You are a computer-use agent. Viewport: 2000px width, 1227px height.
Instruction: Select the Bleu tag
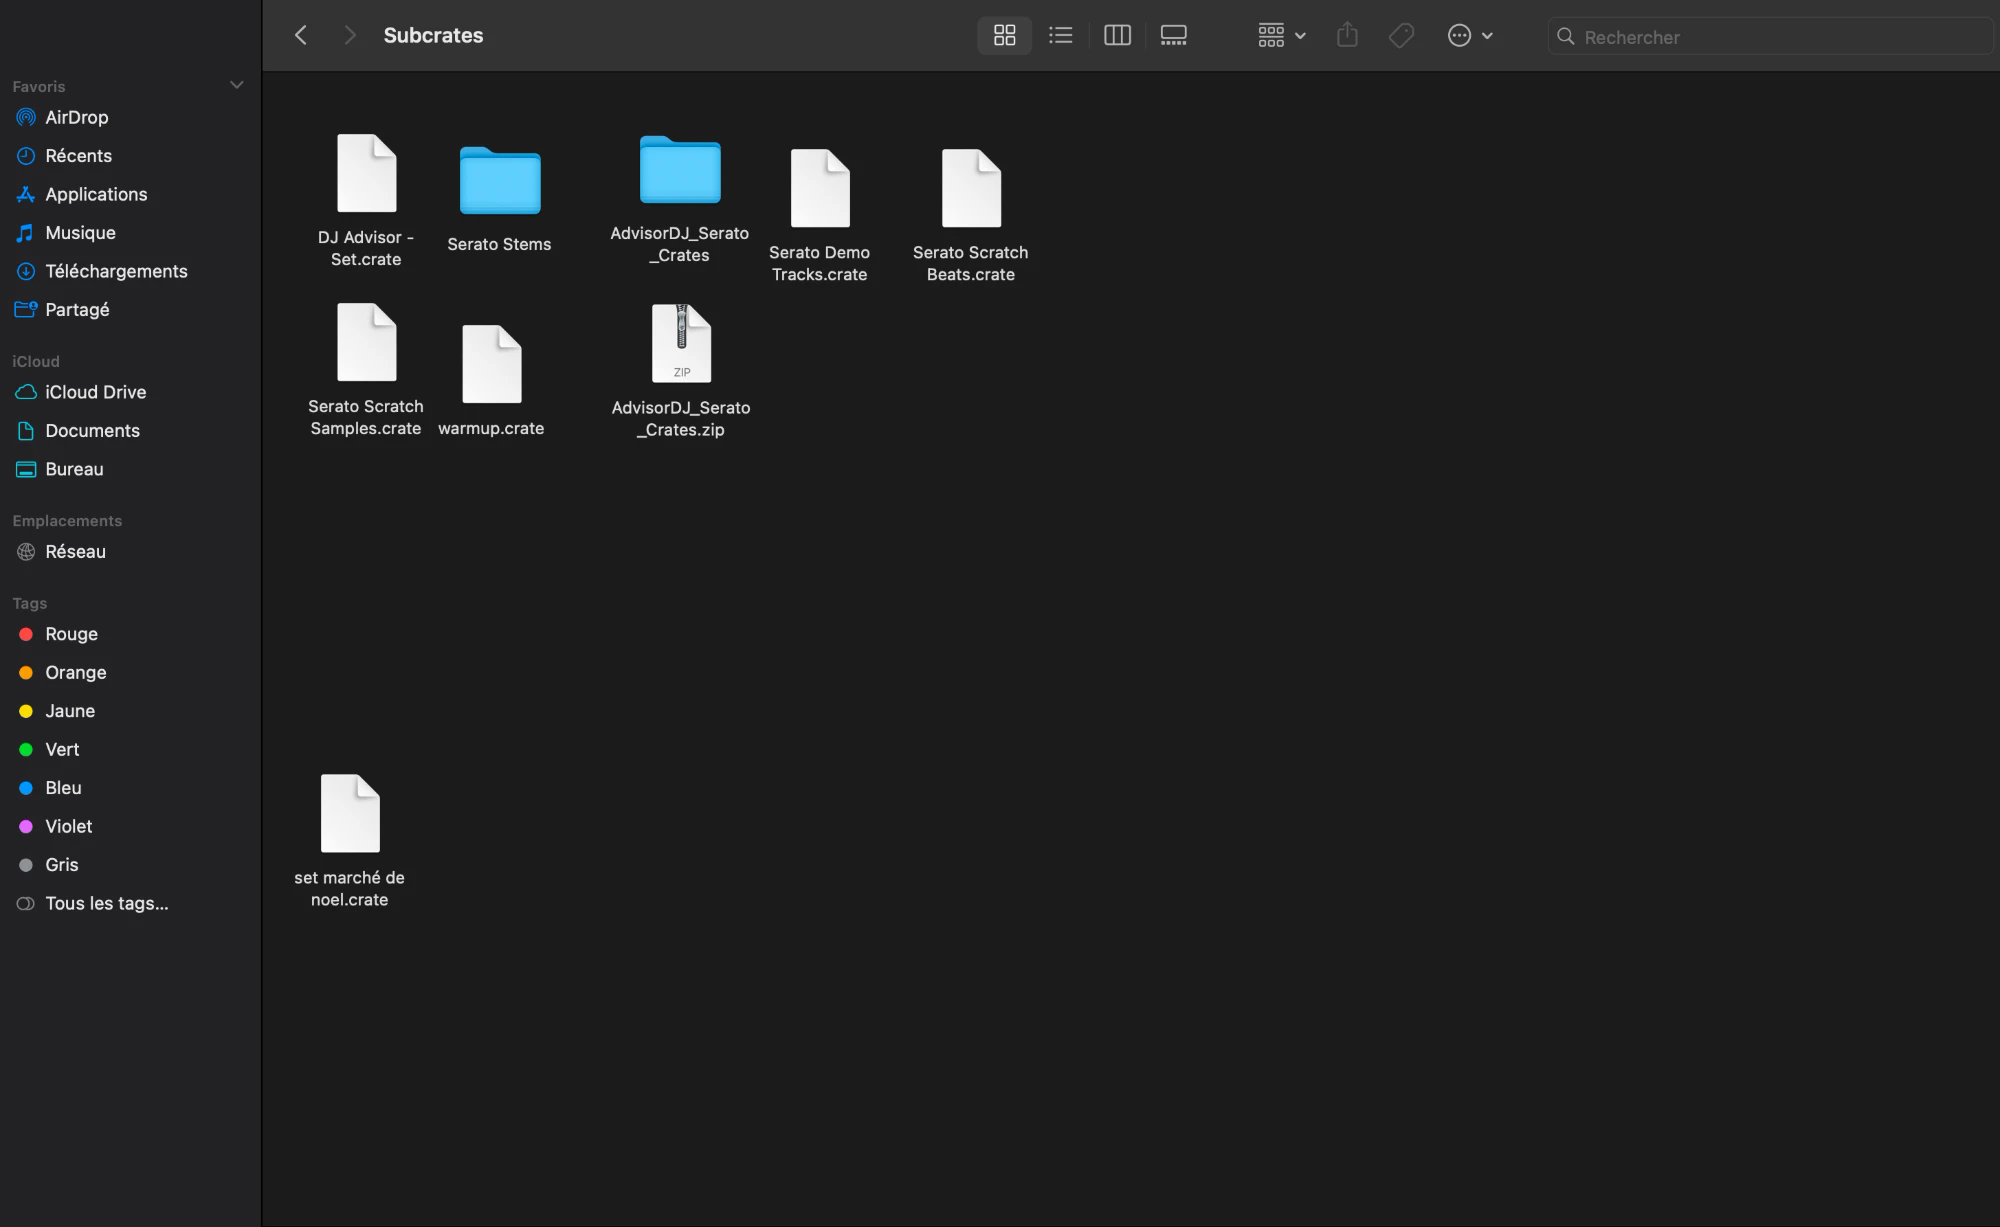(x=63, y=788)
